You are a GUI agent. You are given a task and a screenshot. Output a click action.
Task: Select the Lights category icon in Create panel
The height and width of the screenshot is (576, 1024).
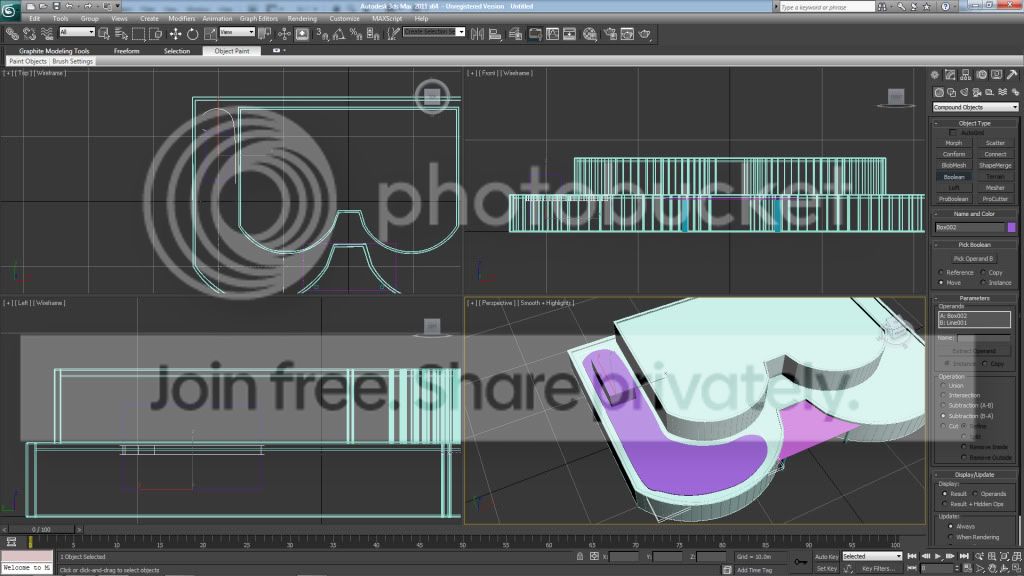point(965,93)
